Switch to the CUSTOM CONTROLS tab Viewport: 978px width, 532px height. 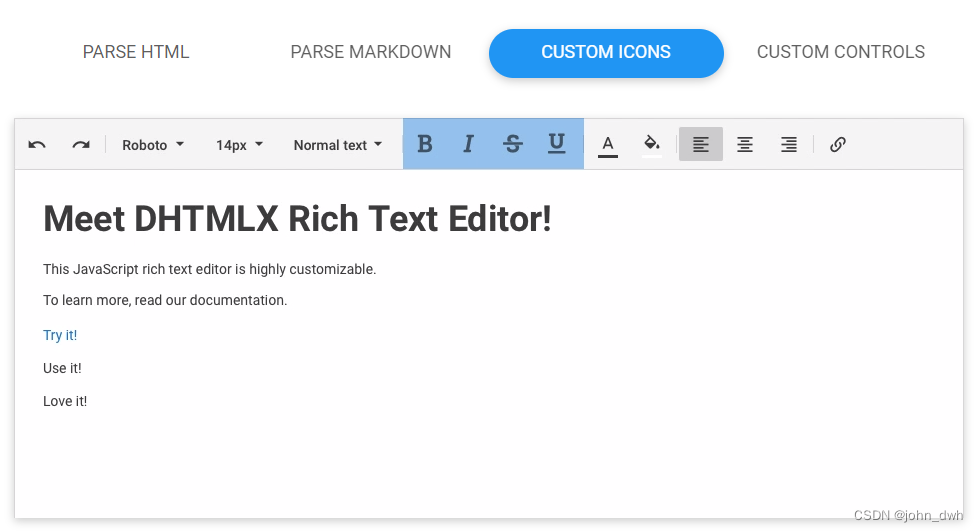point(841,52)
